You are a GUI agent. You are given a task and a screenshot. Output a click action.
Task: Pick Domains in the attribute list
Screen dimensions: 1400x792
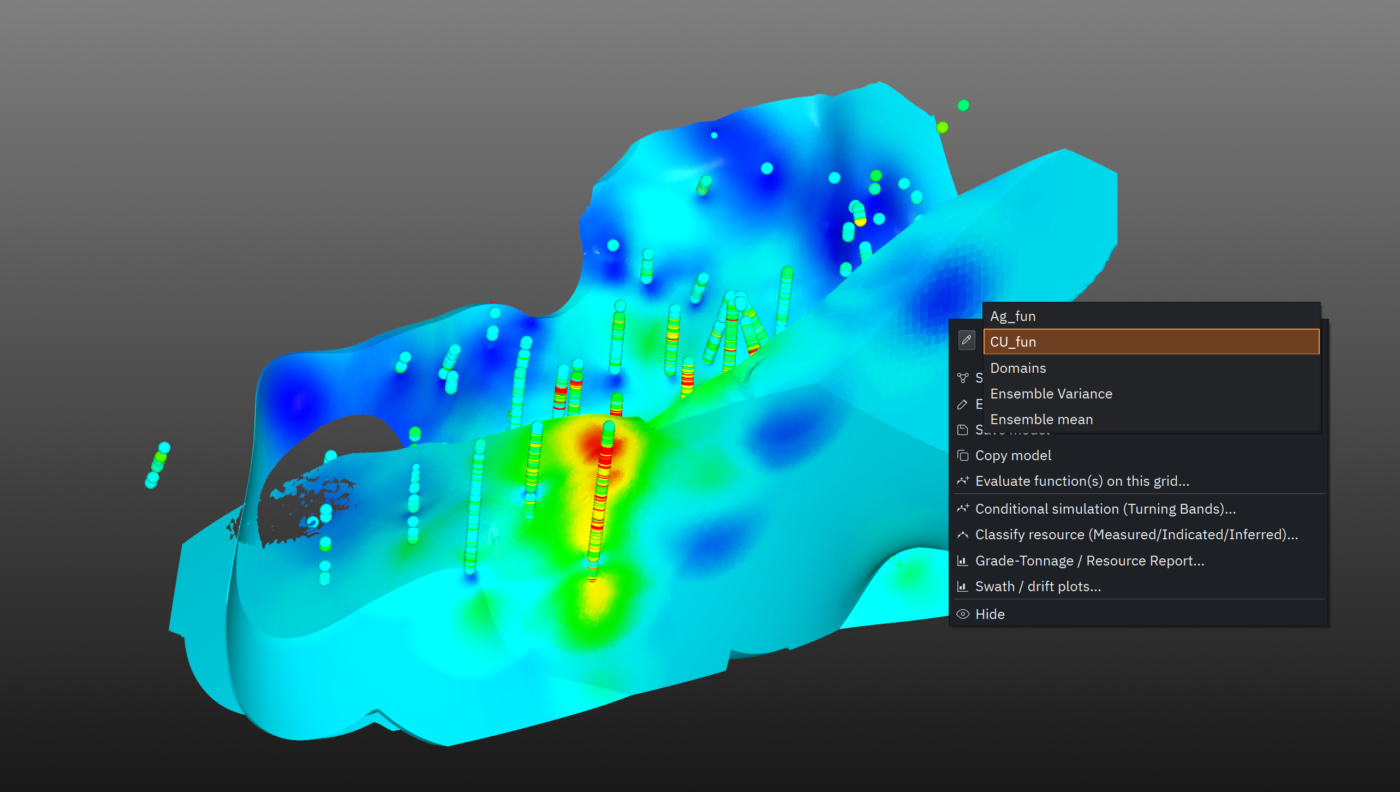click(1151, 368)
